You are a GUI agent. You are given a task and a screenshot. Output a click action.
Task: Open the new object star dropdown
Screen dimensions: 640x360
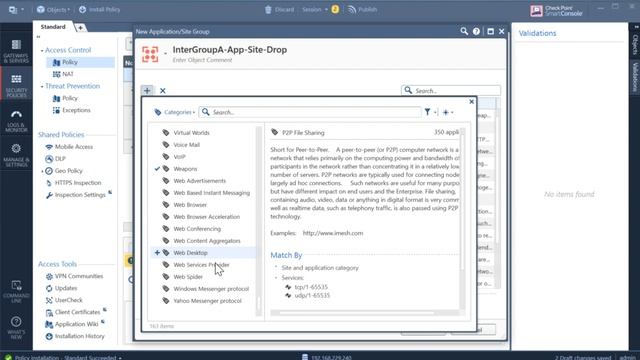tap(448, 112)
